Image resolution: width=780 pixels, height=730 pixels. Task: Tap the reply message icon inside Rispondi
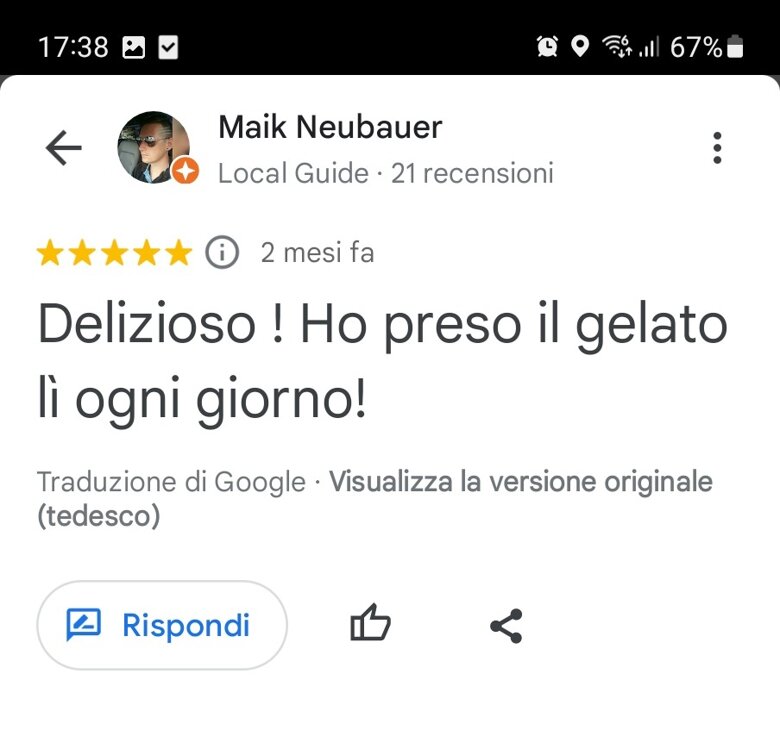[84, 625]
